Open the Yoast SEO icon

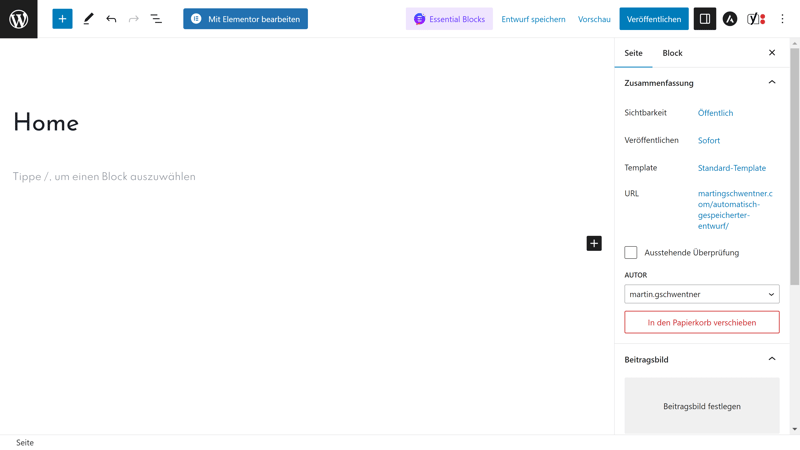[x=756, y=19]
